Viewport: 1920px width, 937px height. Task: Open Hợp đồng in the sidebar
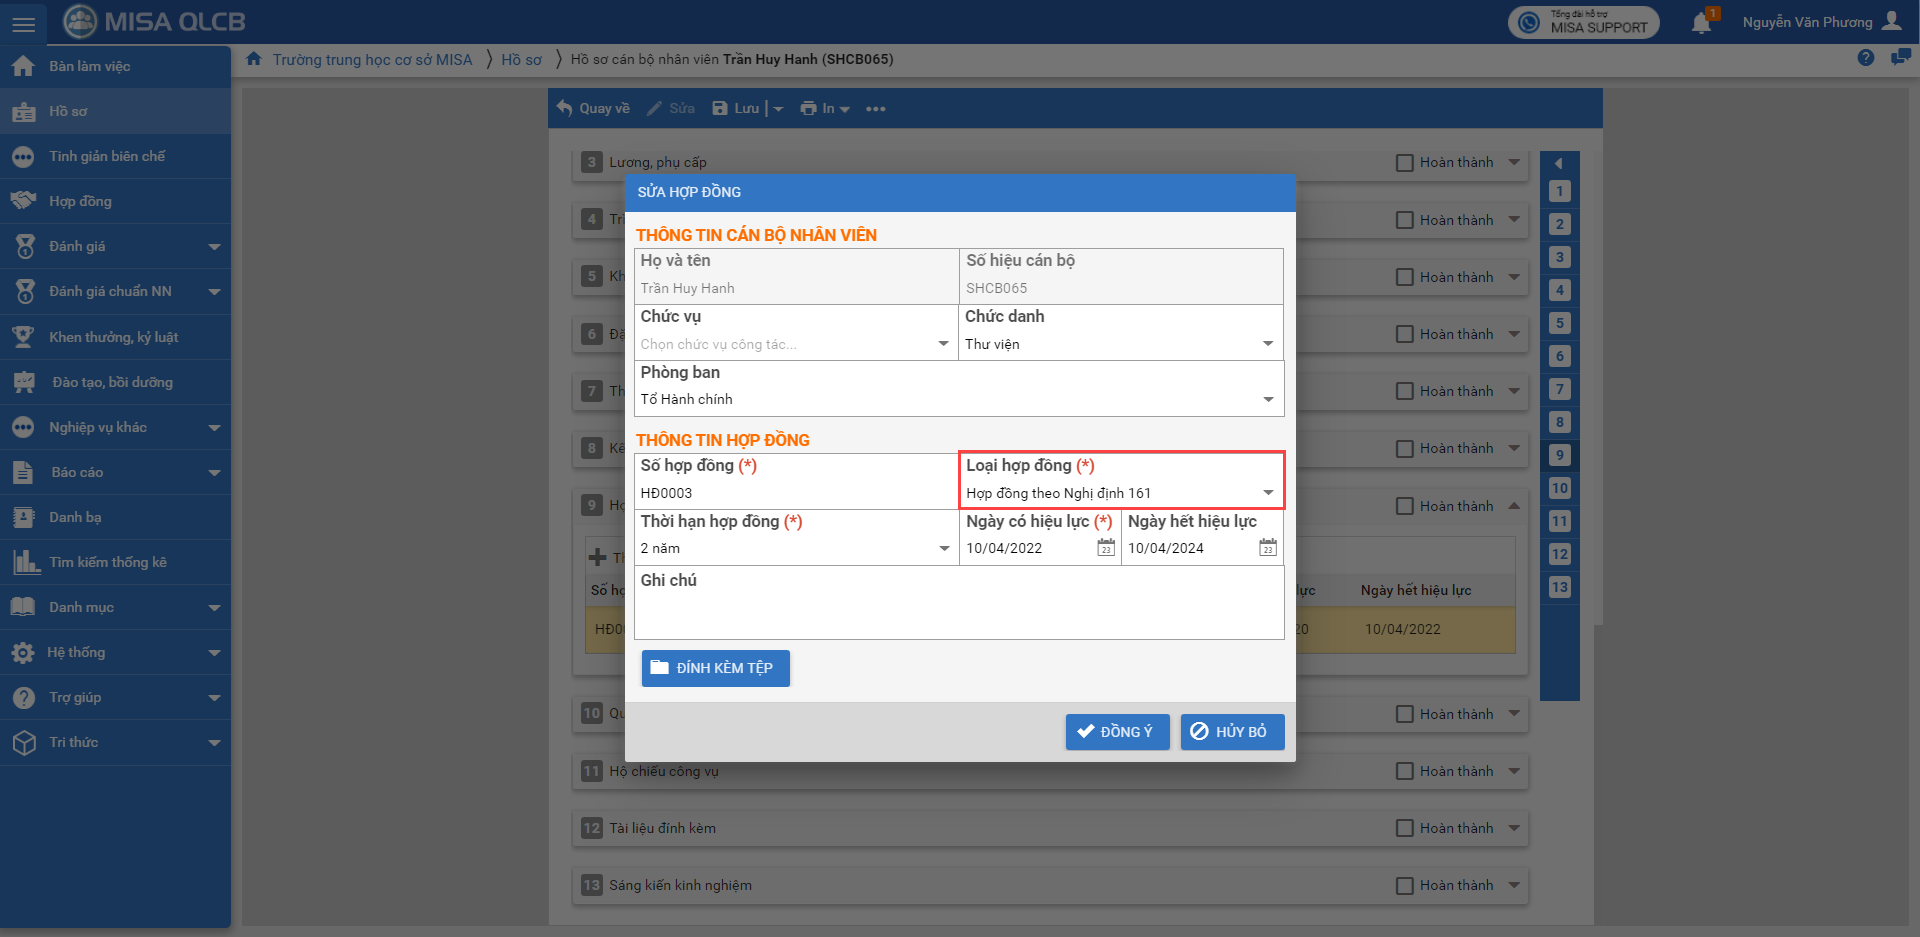80,201
